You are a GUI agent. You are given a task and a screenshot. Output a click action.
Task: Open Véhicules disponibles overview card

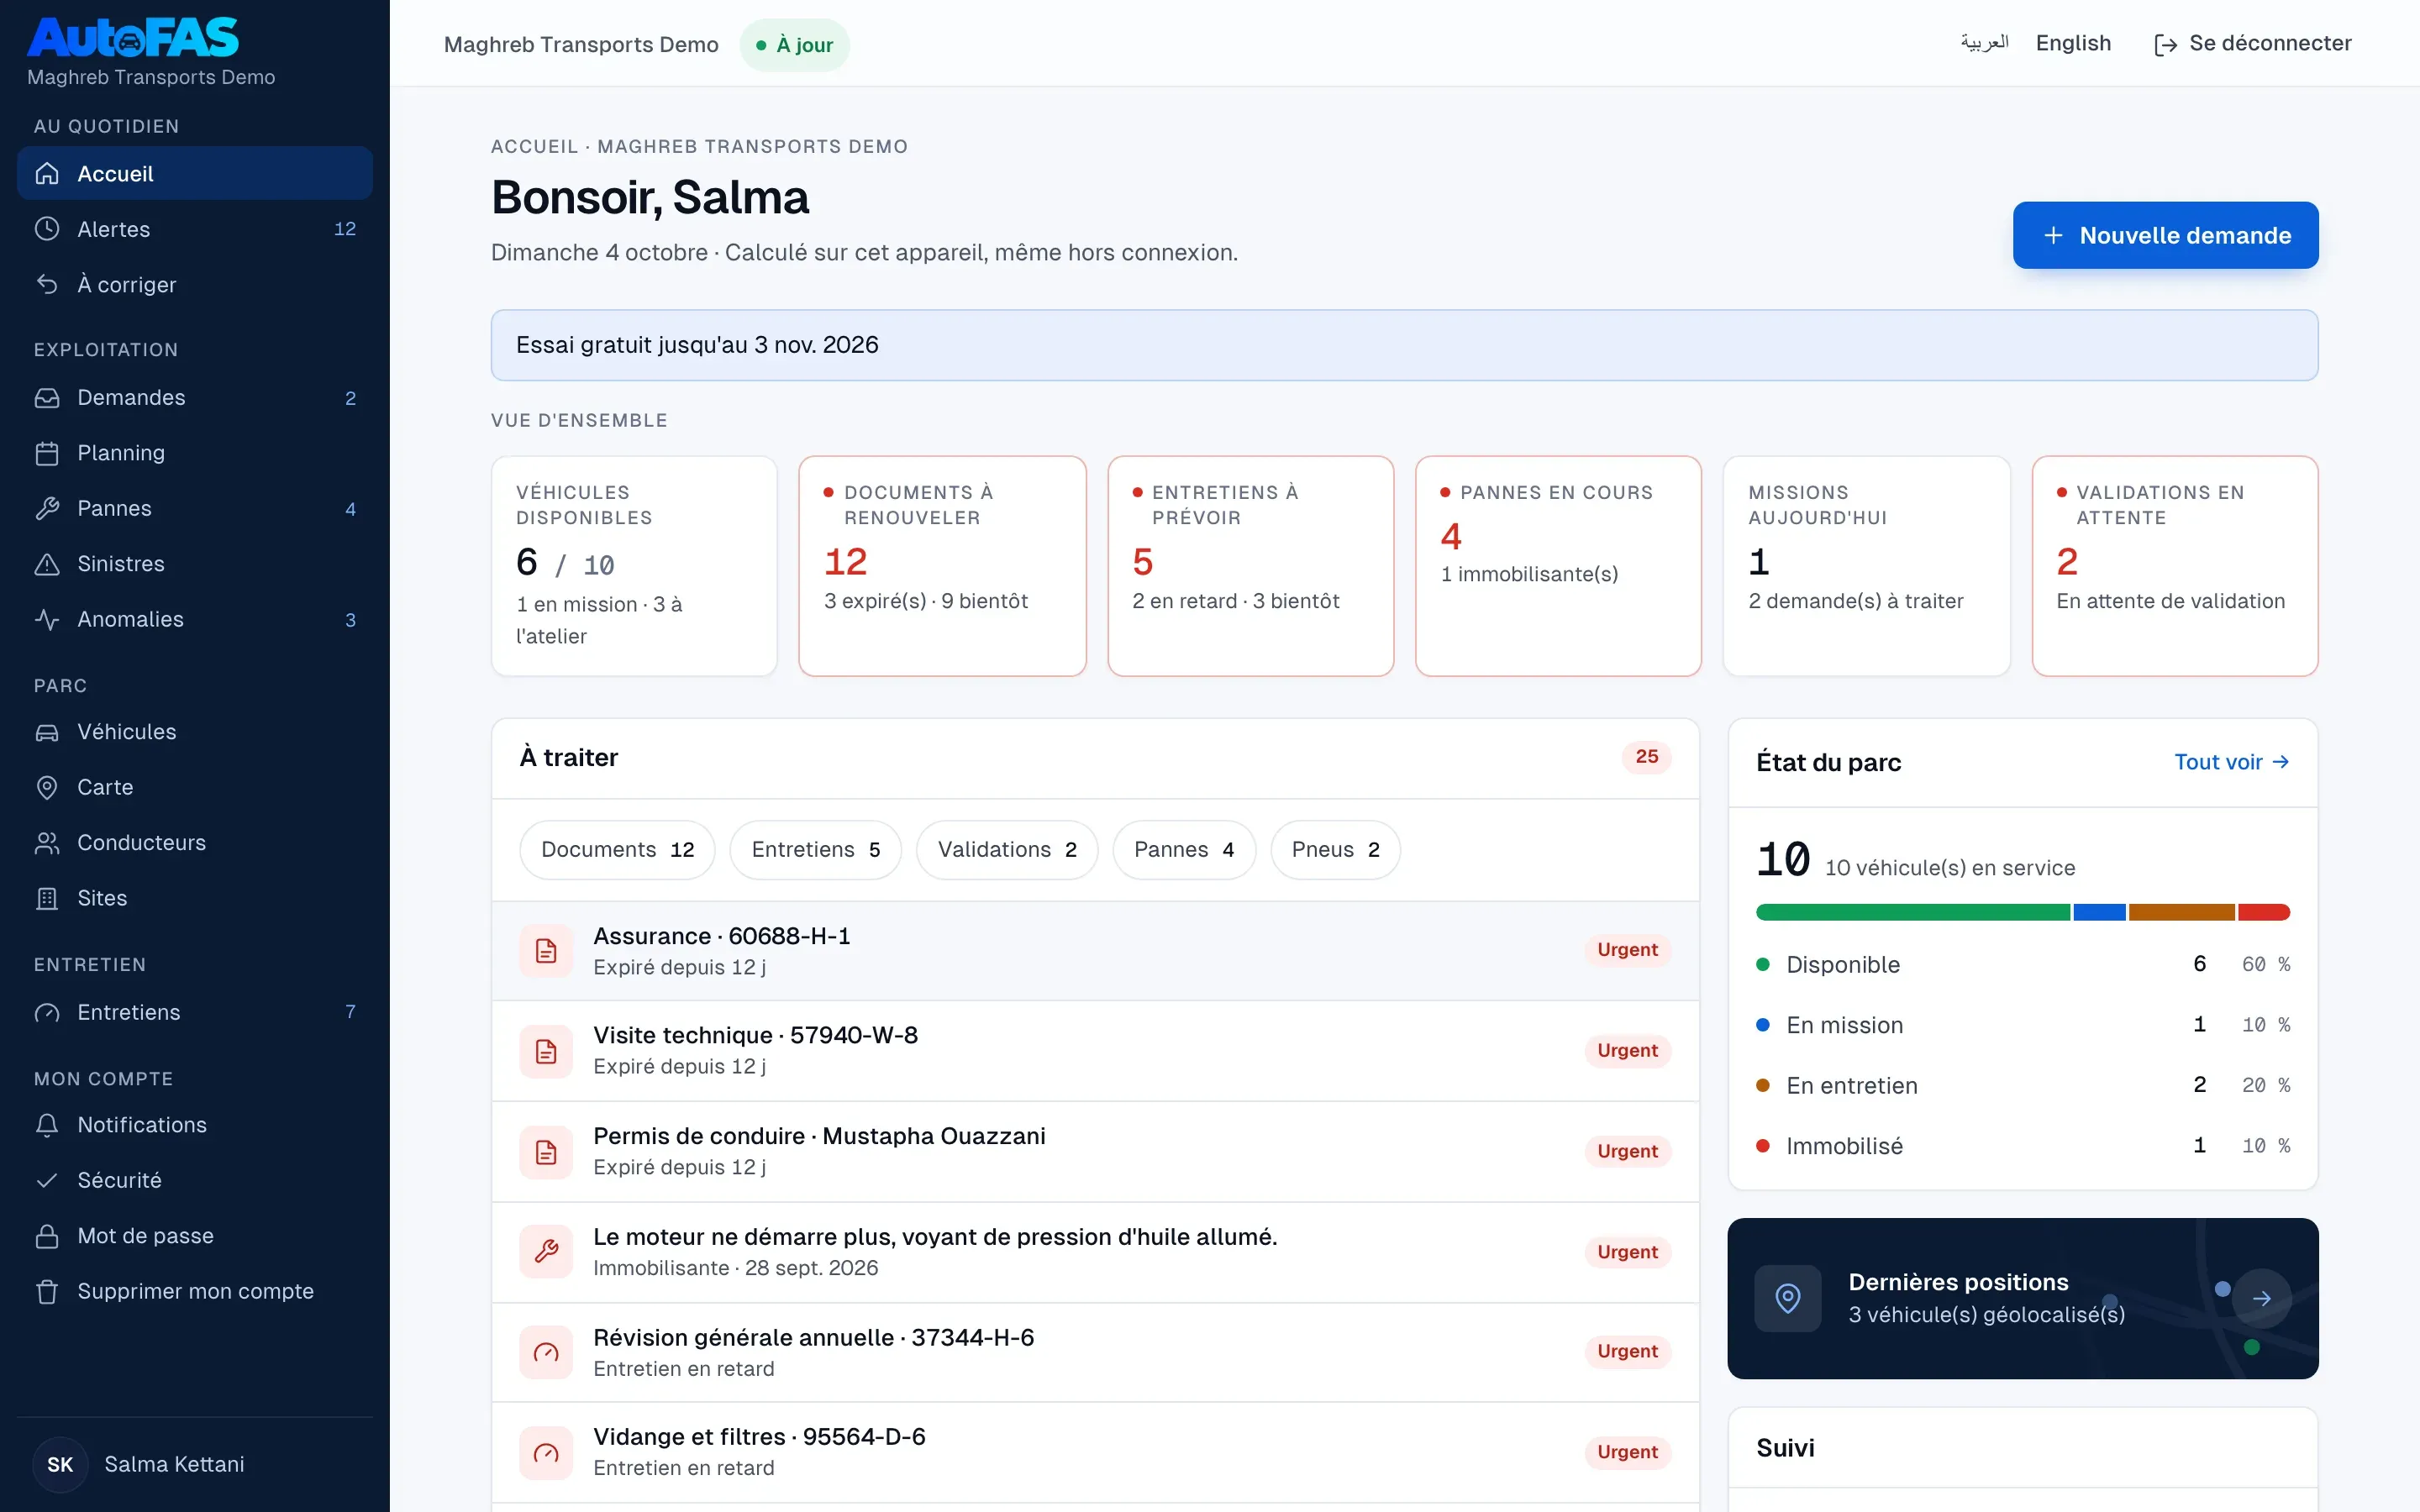pos(634,566)
